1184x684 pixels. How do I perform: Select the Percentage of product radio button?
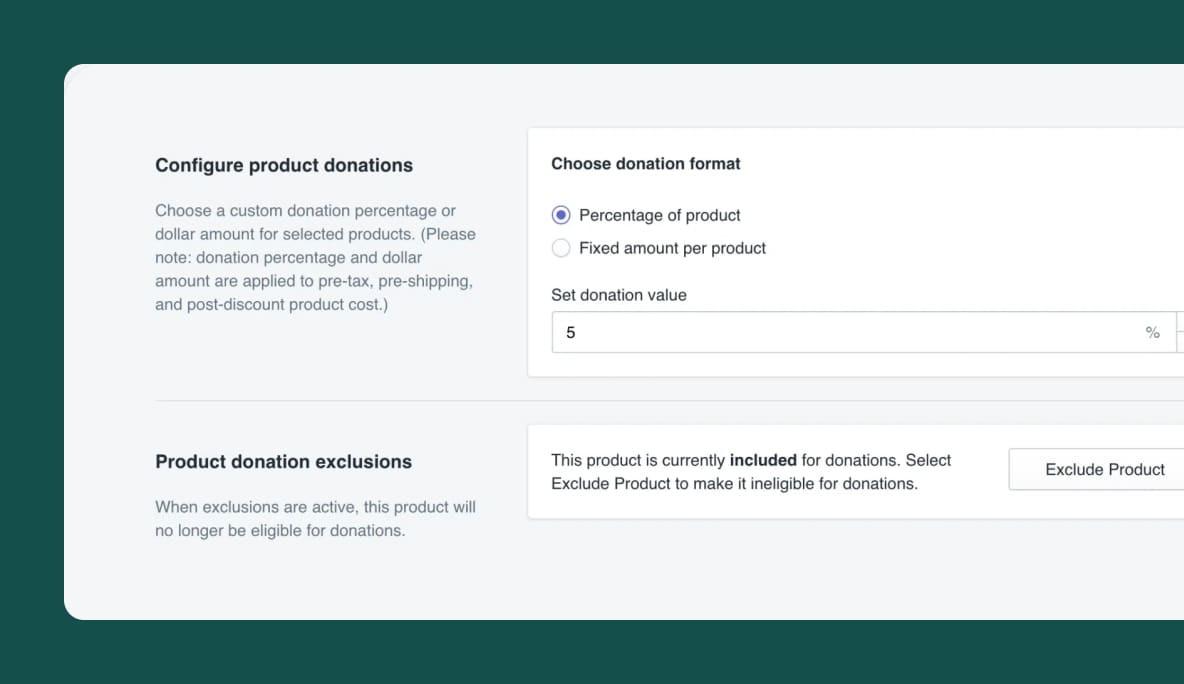562,215
